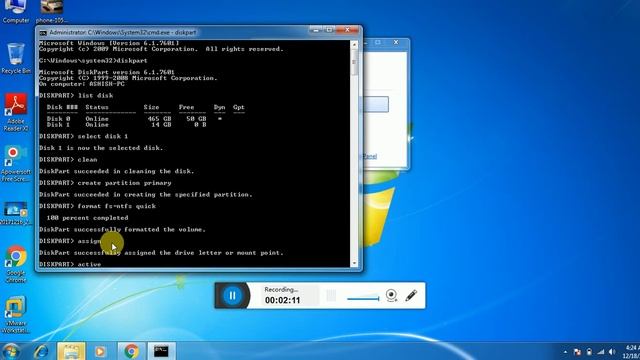
Task: Switch to Chrome in the taskbar
Action: [x=131, y=351]
